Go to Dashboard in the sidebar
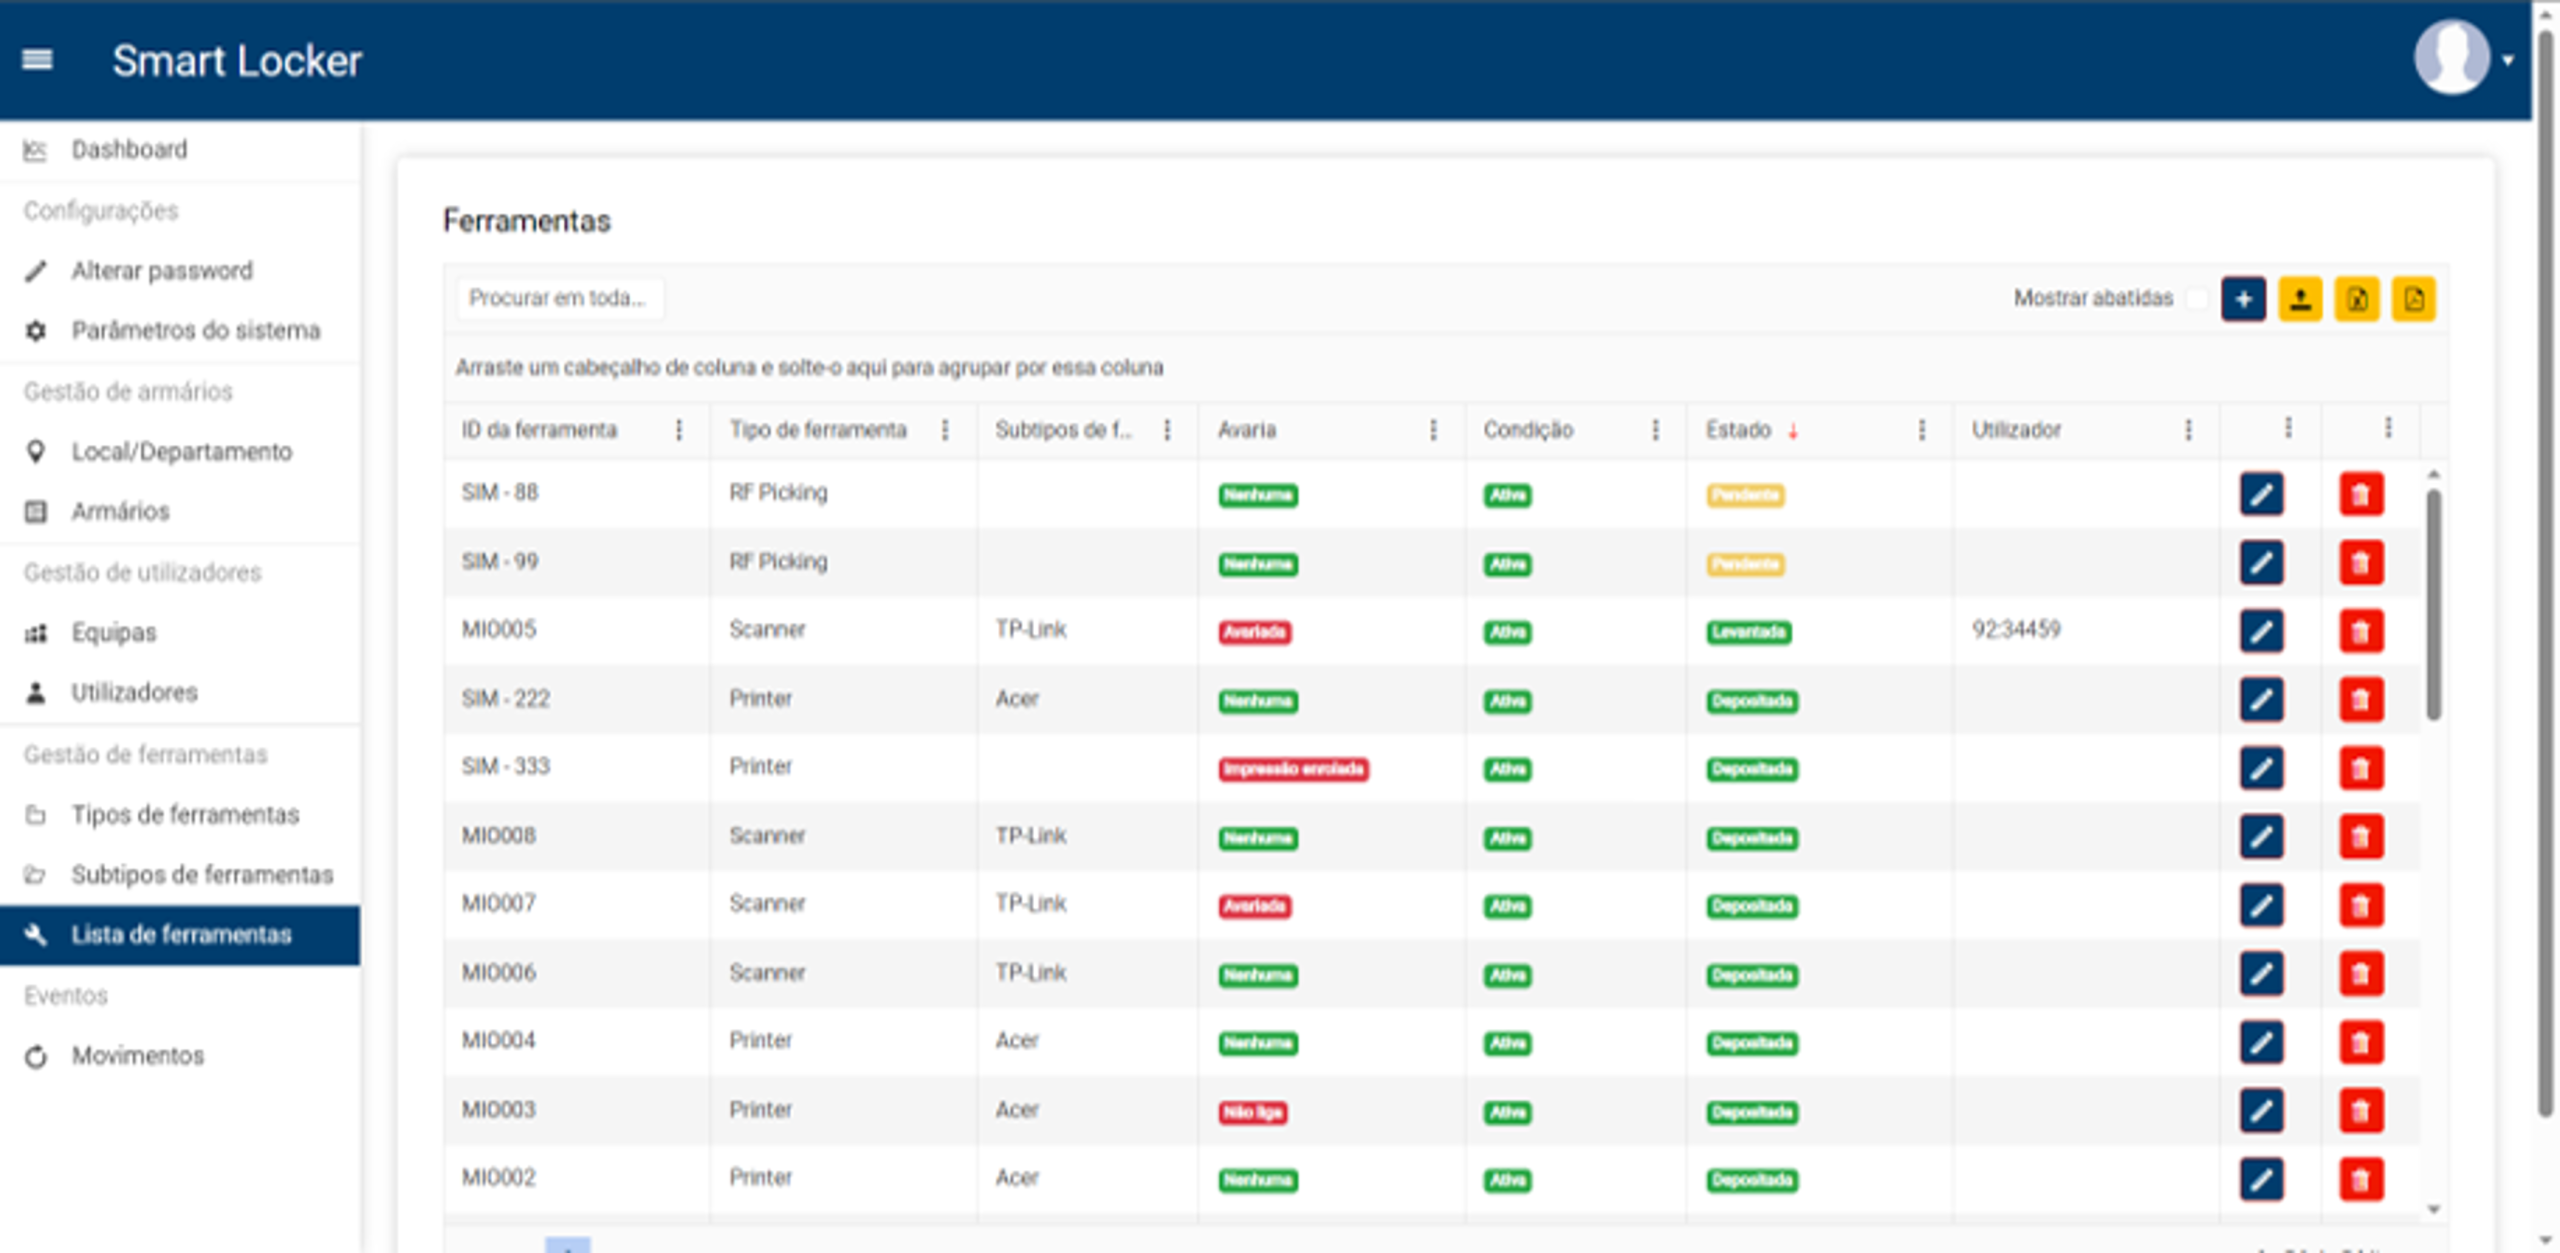The image size is (2560, 1253). [127, 148]
